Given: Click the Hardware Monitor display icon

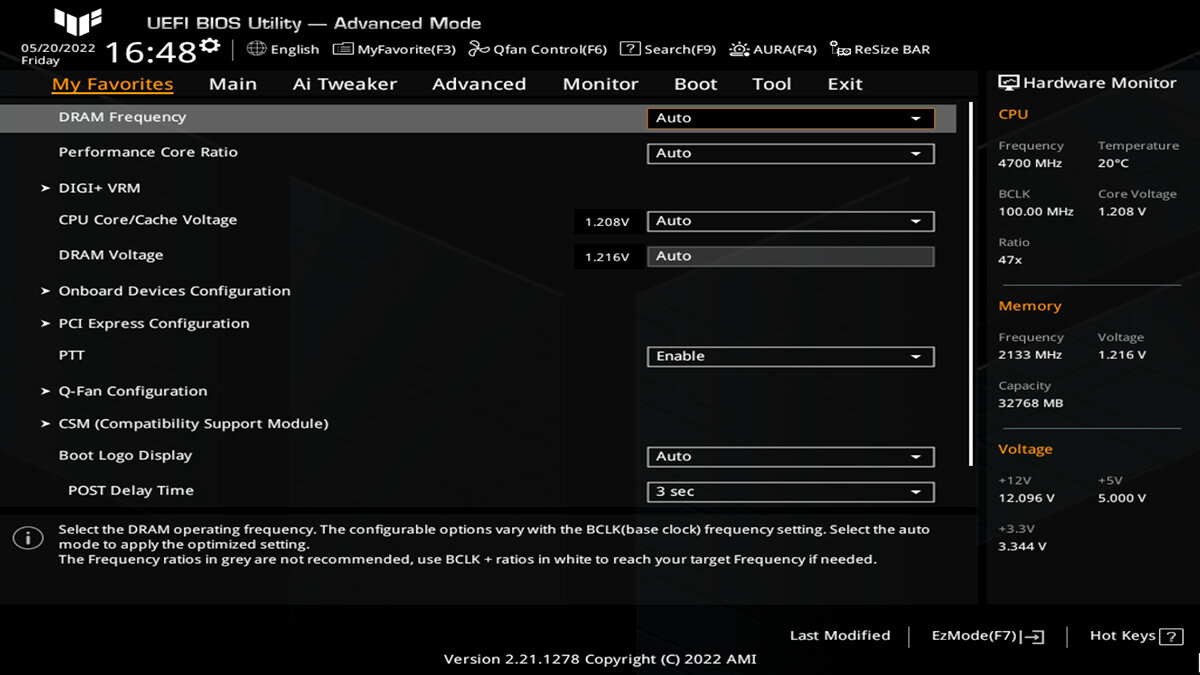Looking at the screenshot, I should tap(1008, 83).
